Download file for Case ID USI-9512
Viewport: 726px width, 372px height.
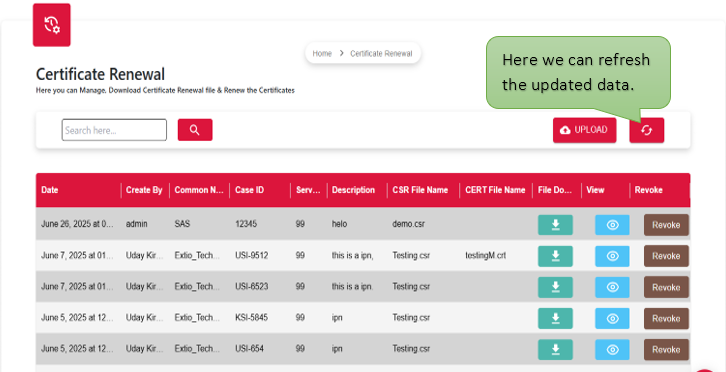[x=555, y=256]
